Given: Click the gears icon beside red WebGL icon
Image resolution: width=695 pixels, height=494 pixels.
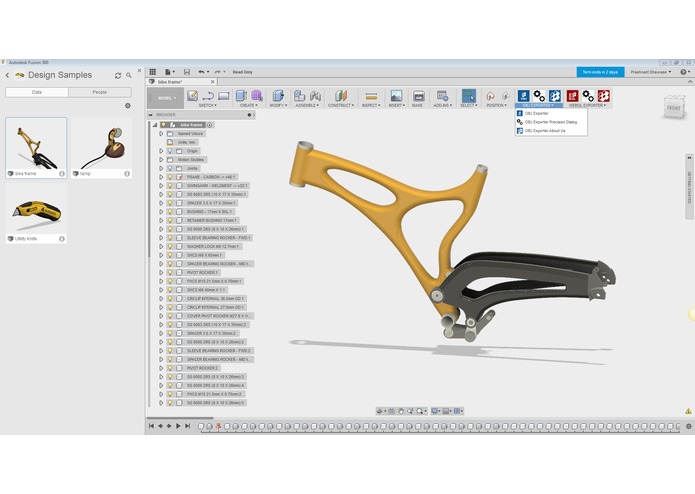Looking at the screenshot, I should point(588,96).
